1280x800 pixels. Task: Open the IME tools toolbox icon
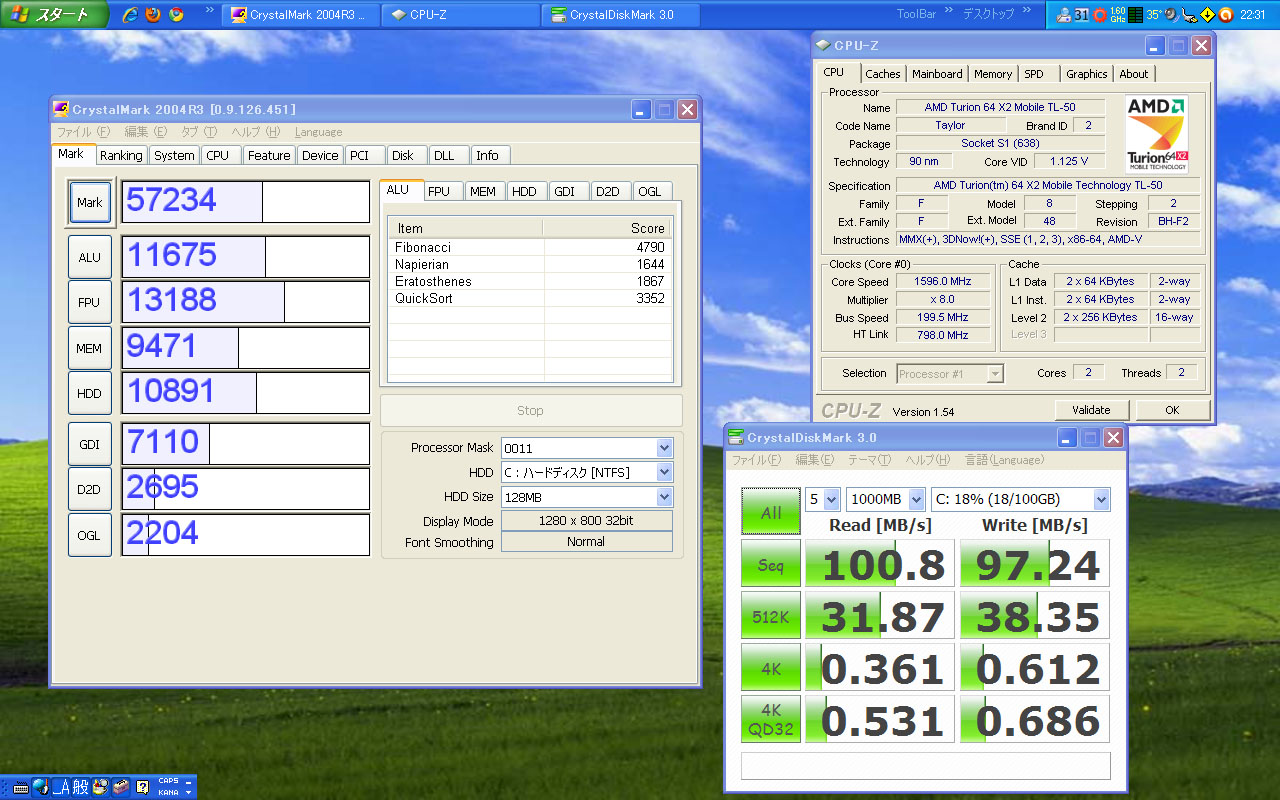[x=119, y=787]
